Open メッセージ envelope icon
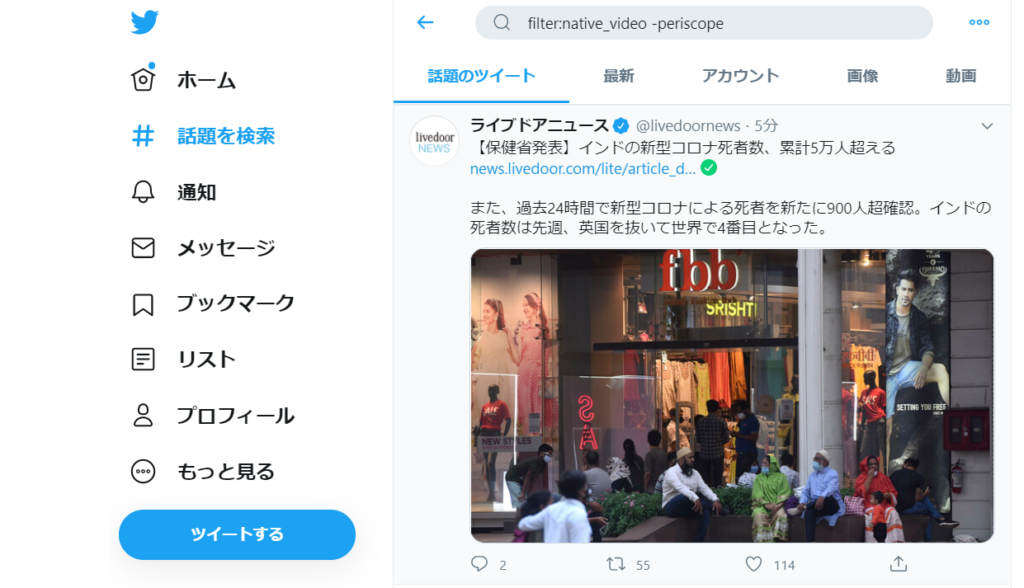The width and height of the screenshot is (1024, 588). point(143,248)
